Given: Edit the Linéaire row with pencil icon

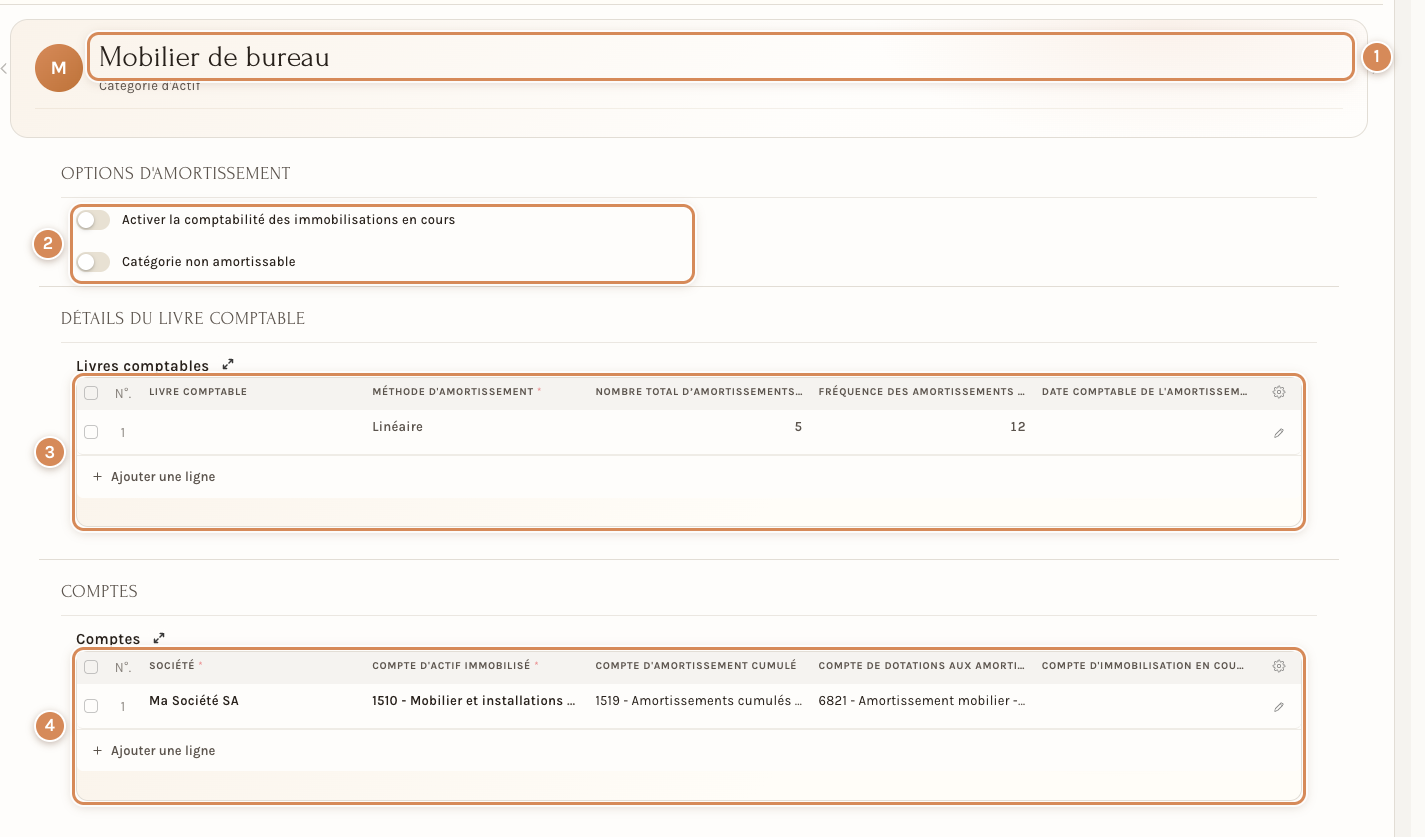Looking at the screenshot, I should click(1278, 433).
